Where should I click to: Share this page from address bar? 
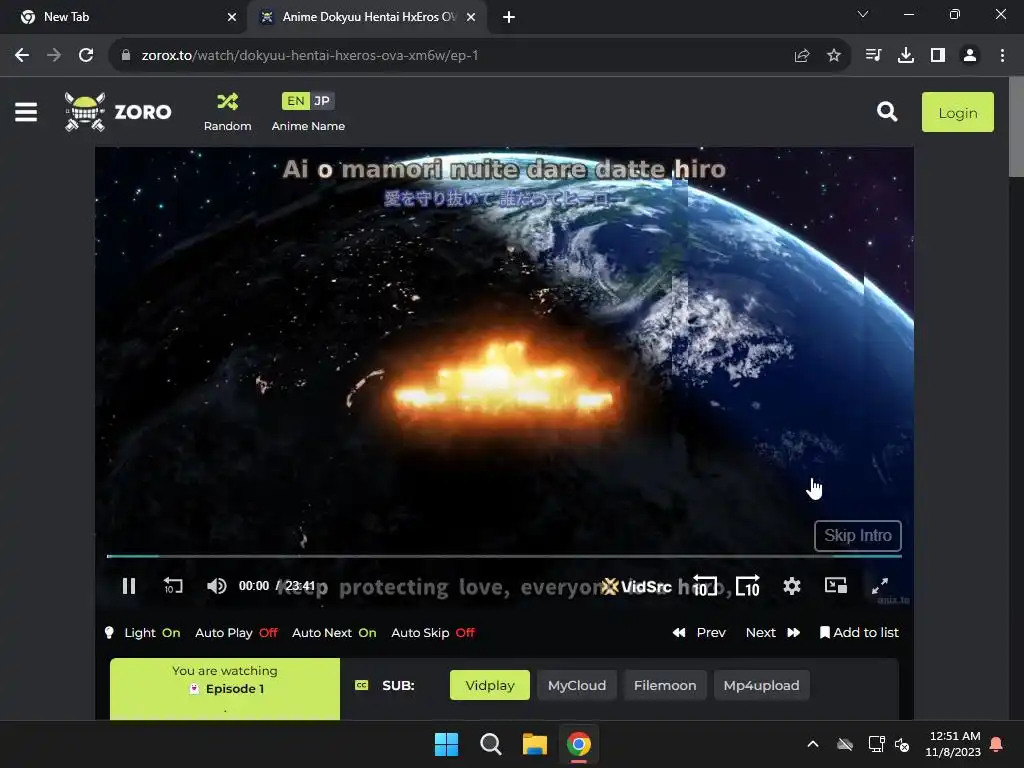802,56
